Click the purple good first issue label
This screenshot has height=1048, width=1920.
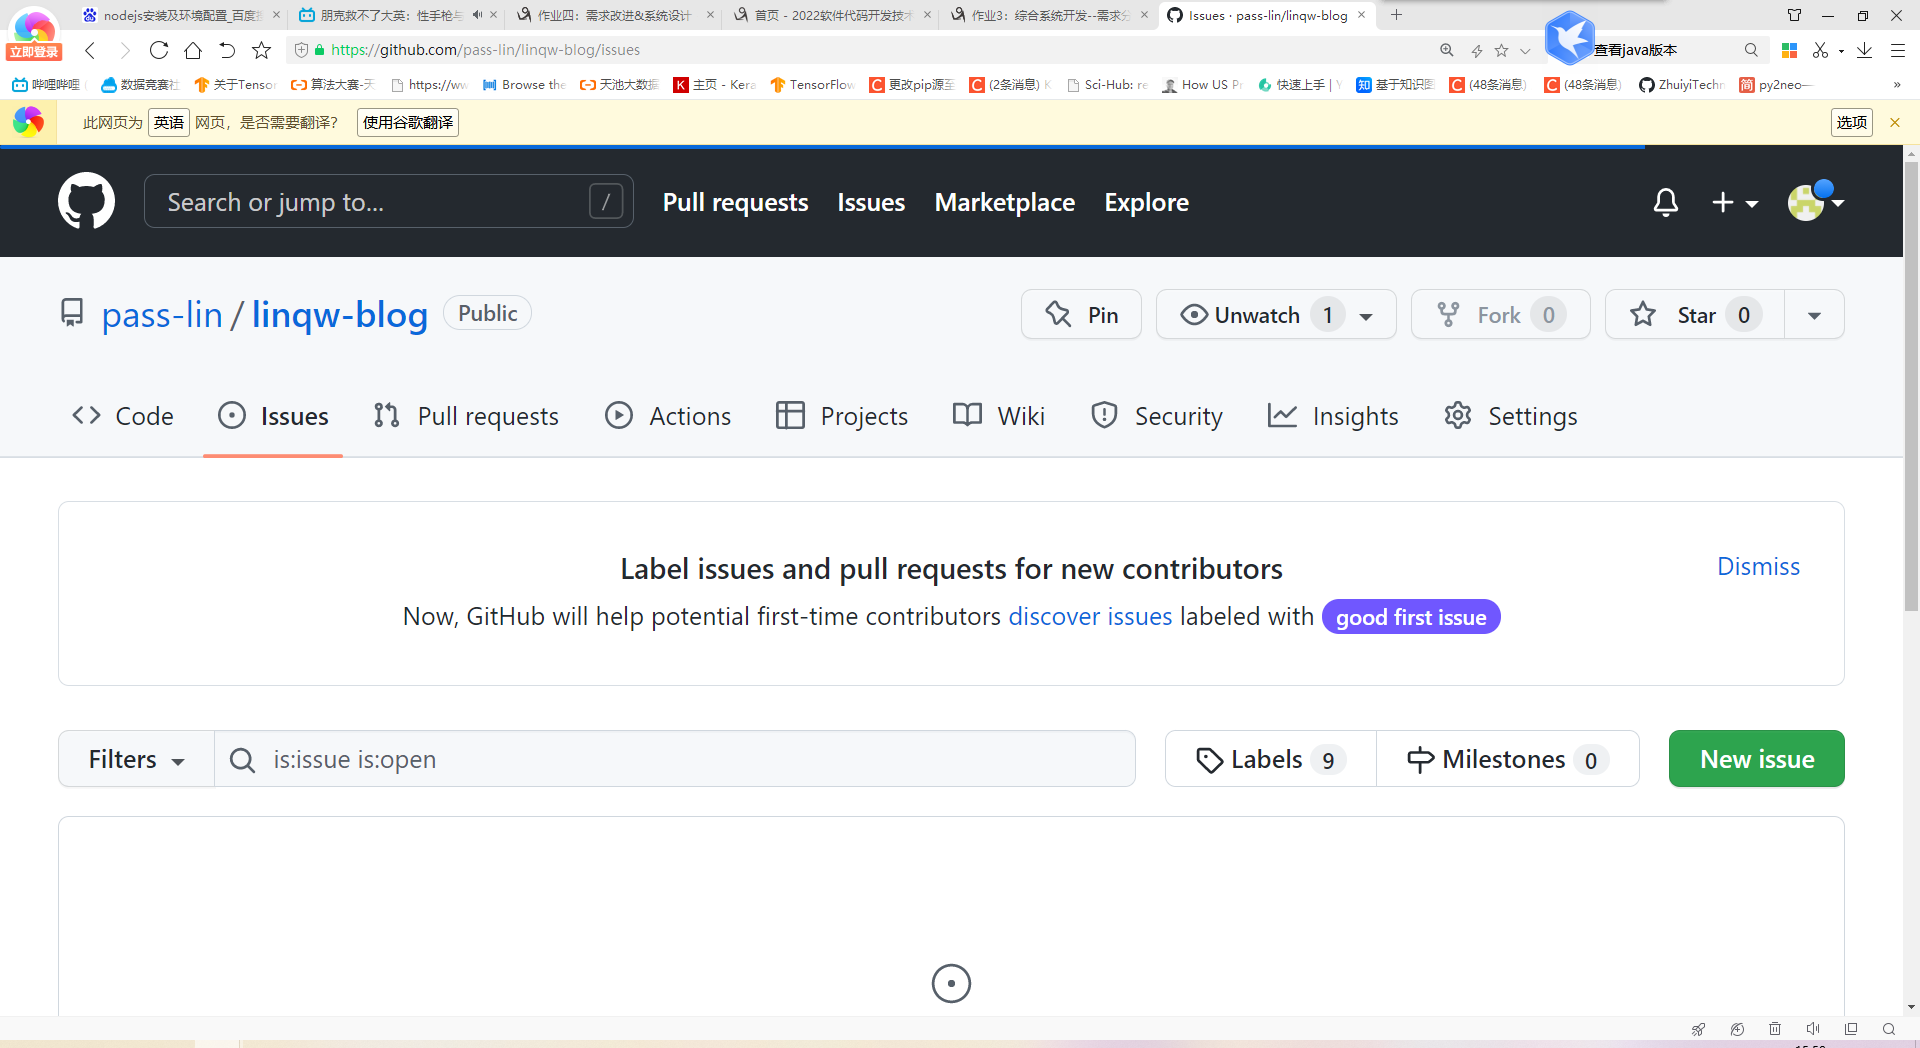click(x=1410, y=617)
